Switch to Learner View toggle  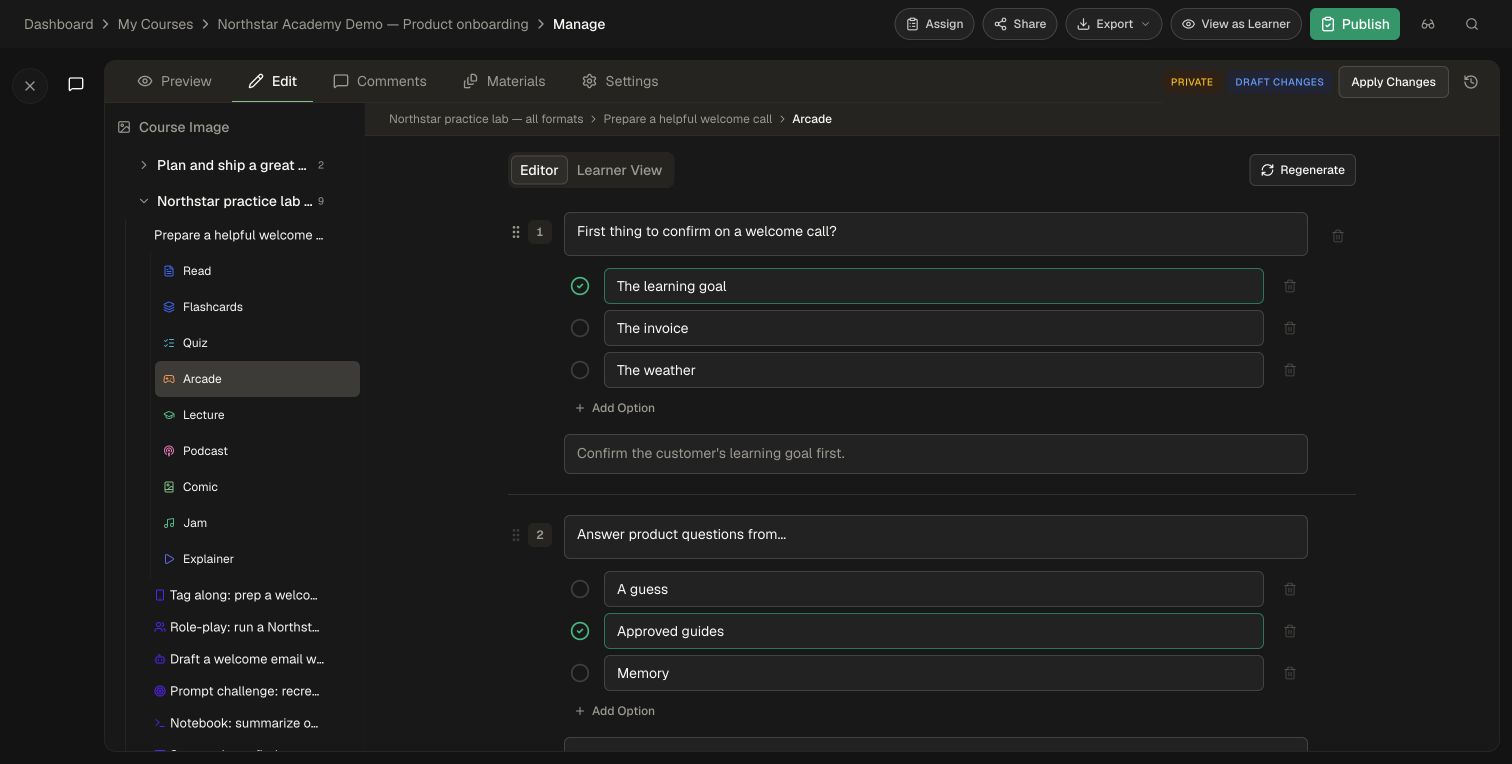click(619, 170)
